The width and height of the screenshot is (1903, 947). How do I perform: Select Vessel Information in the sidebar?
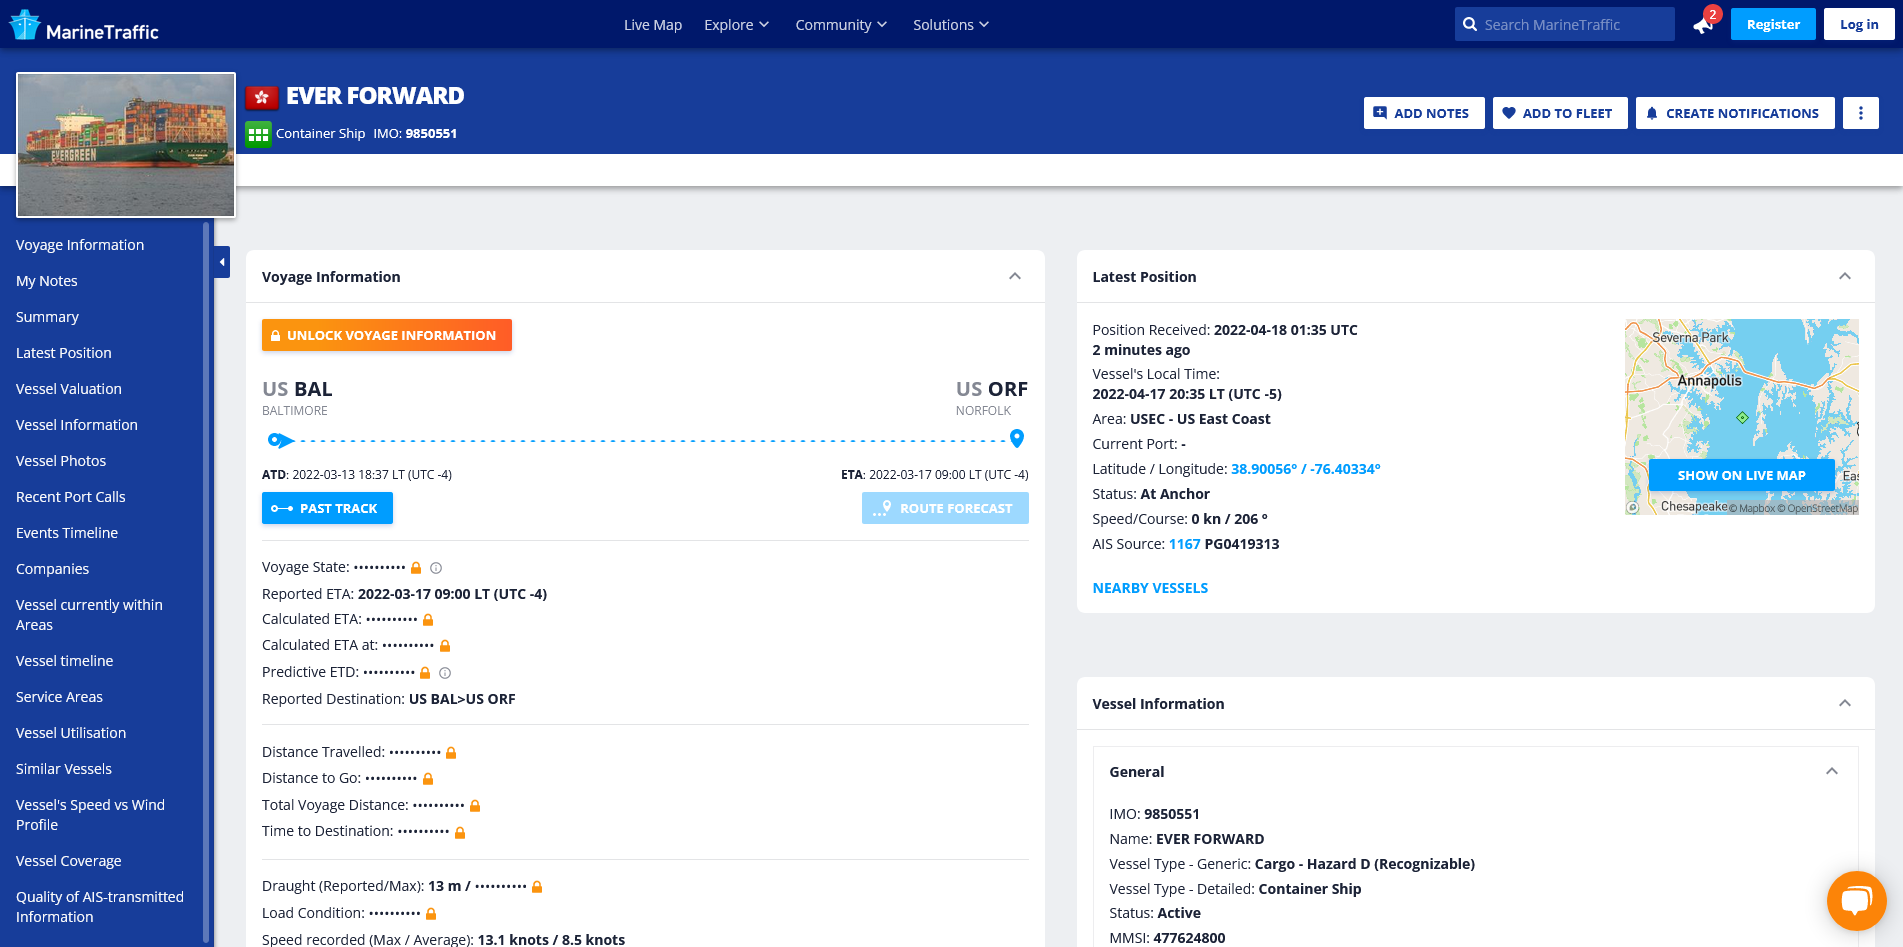pos(77,425)
